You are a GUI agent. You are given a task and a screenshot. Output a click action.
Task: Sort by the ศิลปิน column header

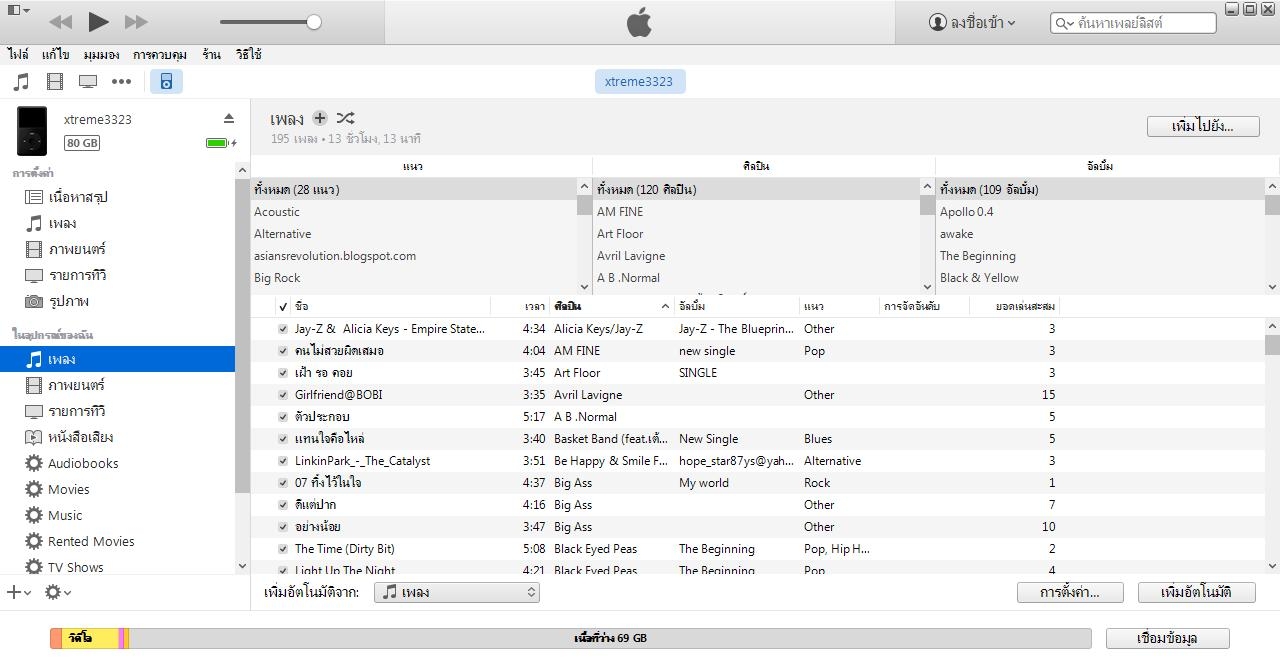coord(612,306)
